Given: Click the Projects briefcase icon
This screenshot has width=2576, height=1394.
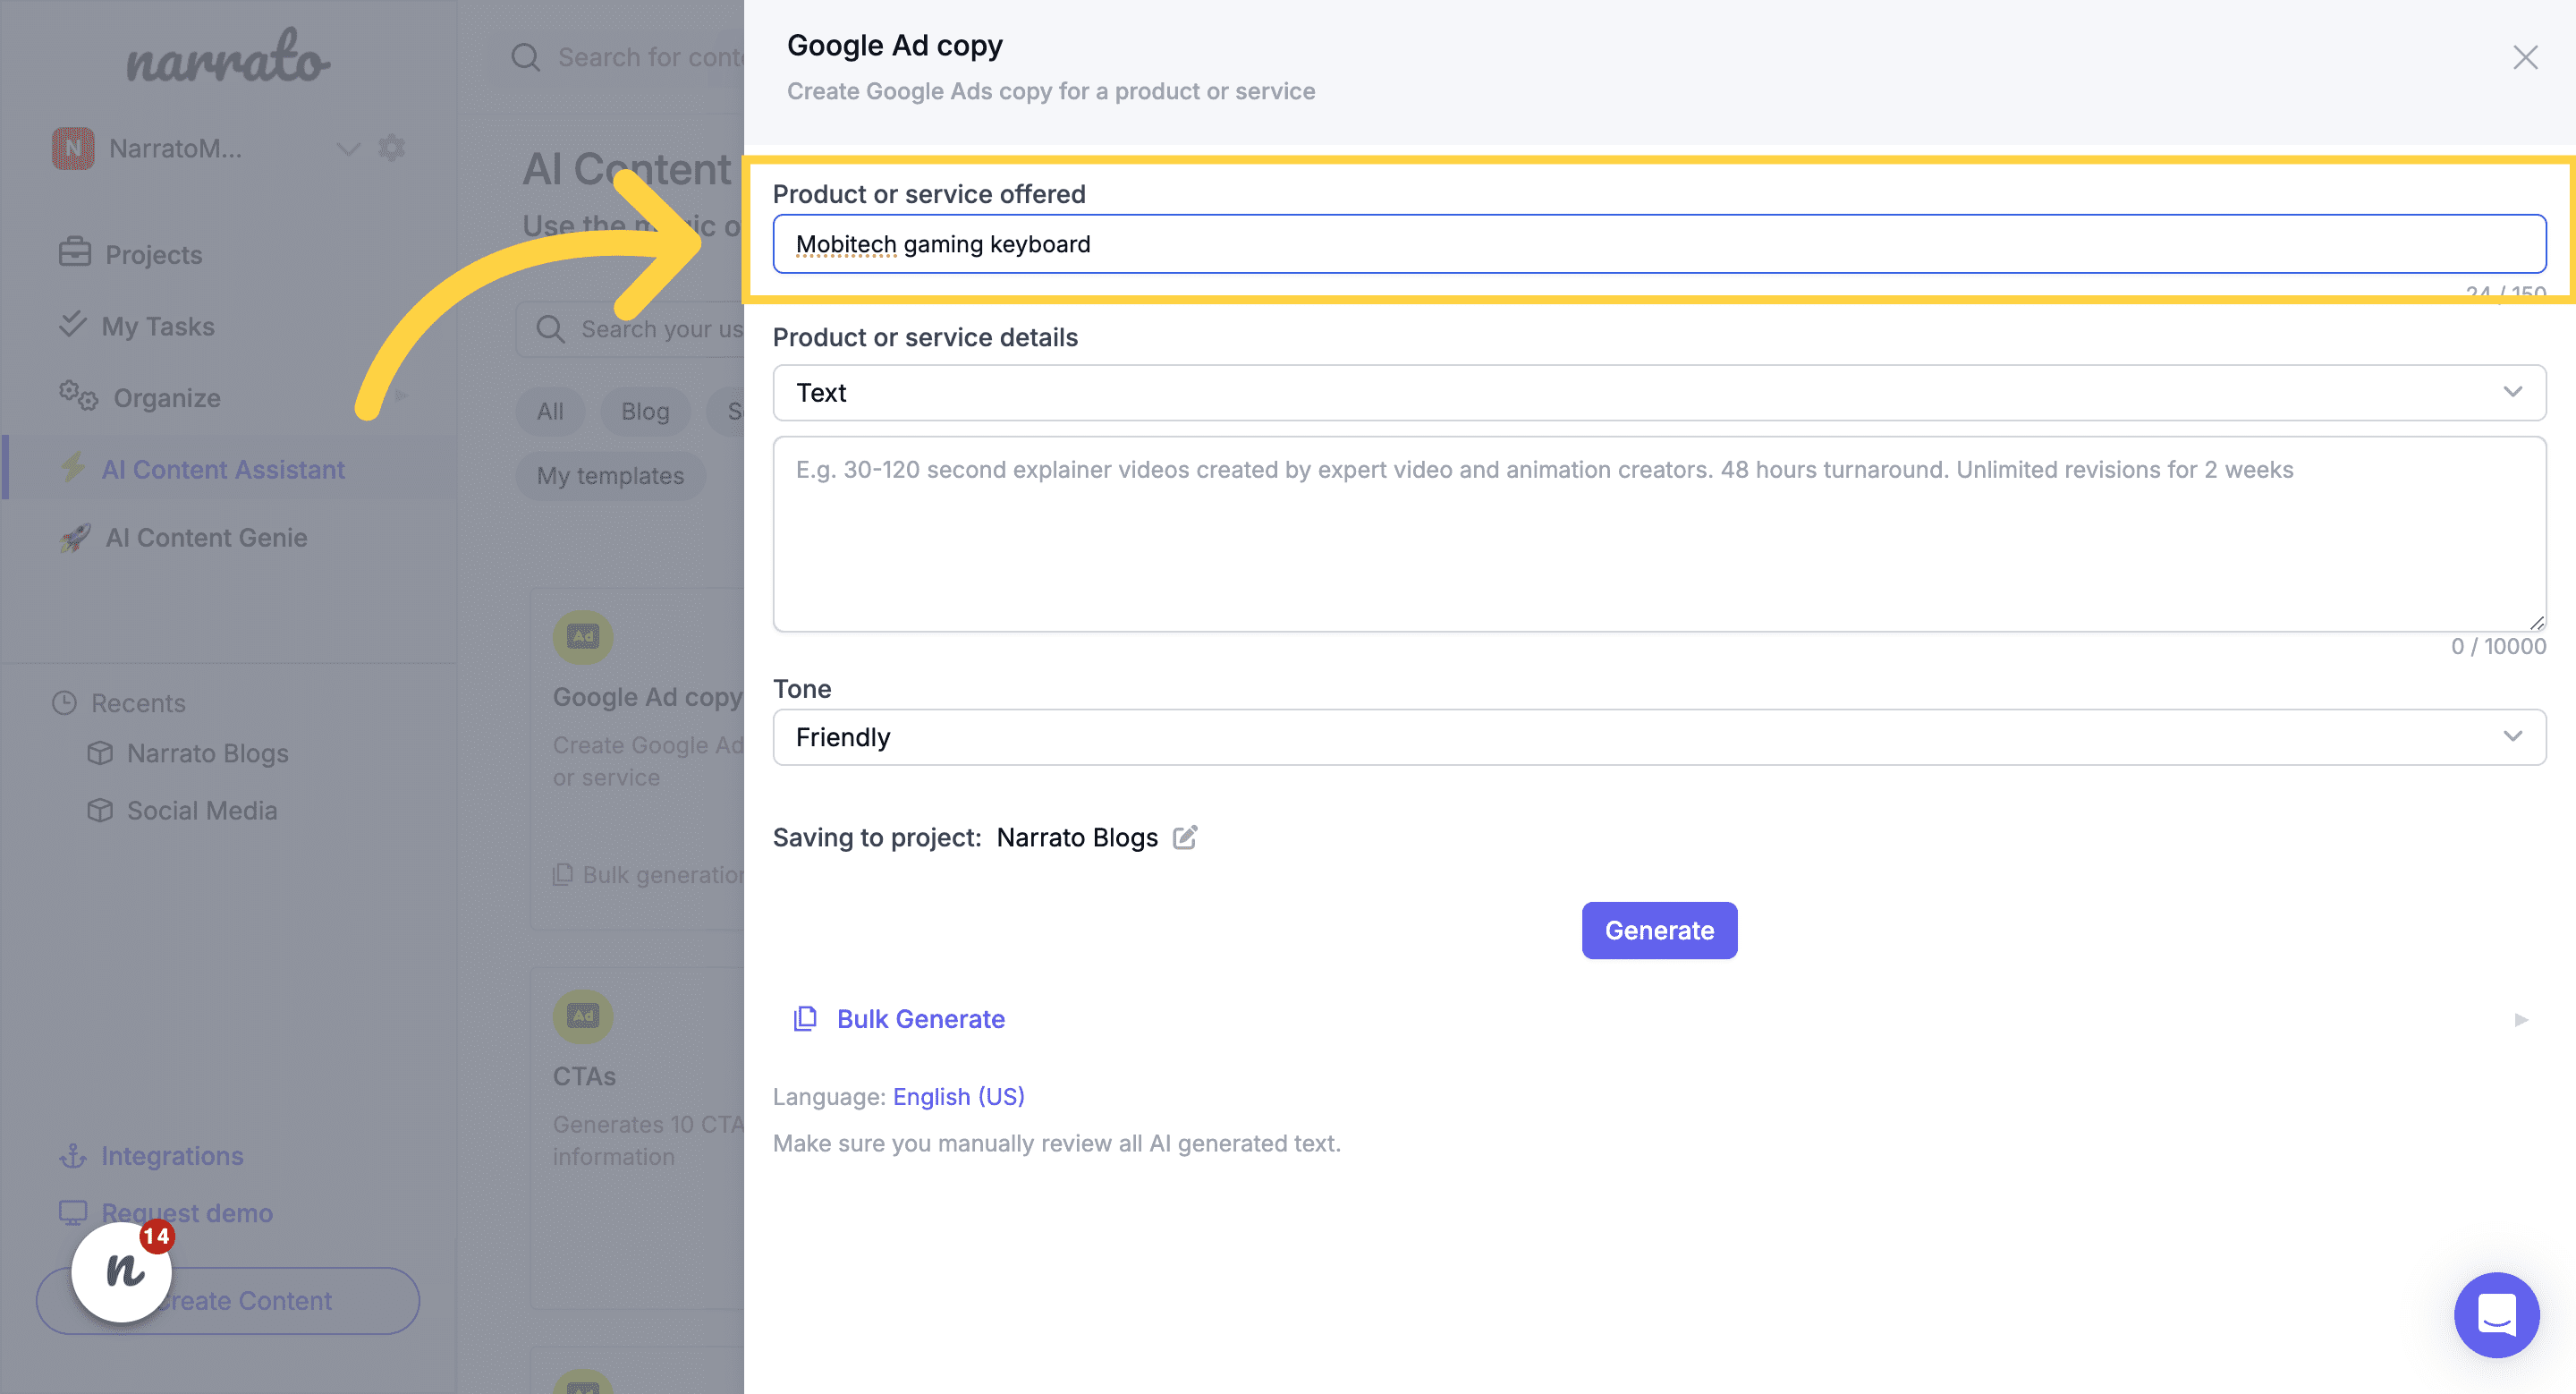Looking at the screenshot, I should 75,252.
